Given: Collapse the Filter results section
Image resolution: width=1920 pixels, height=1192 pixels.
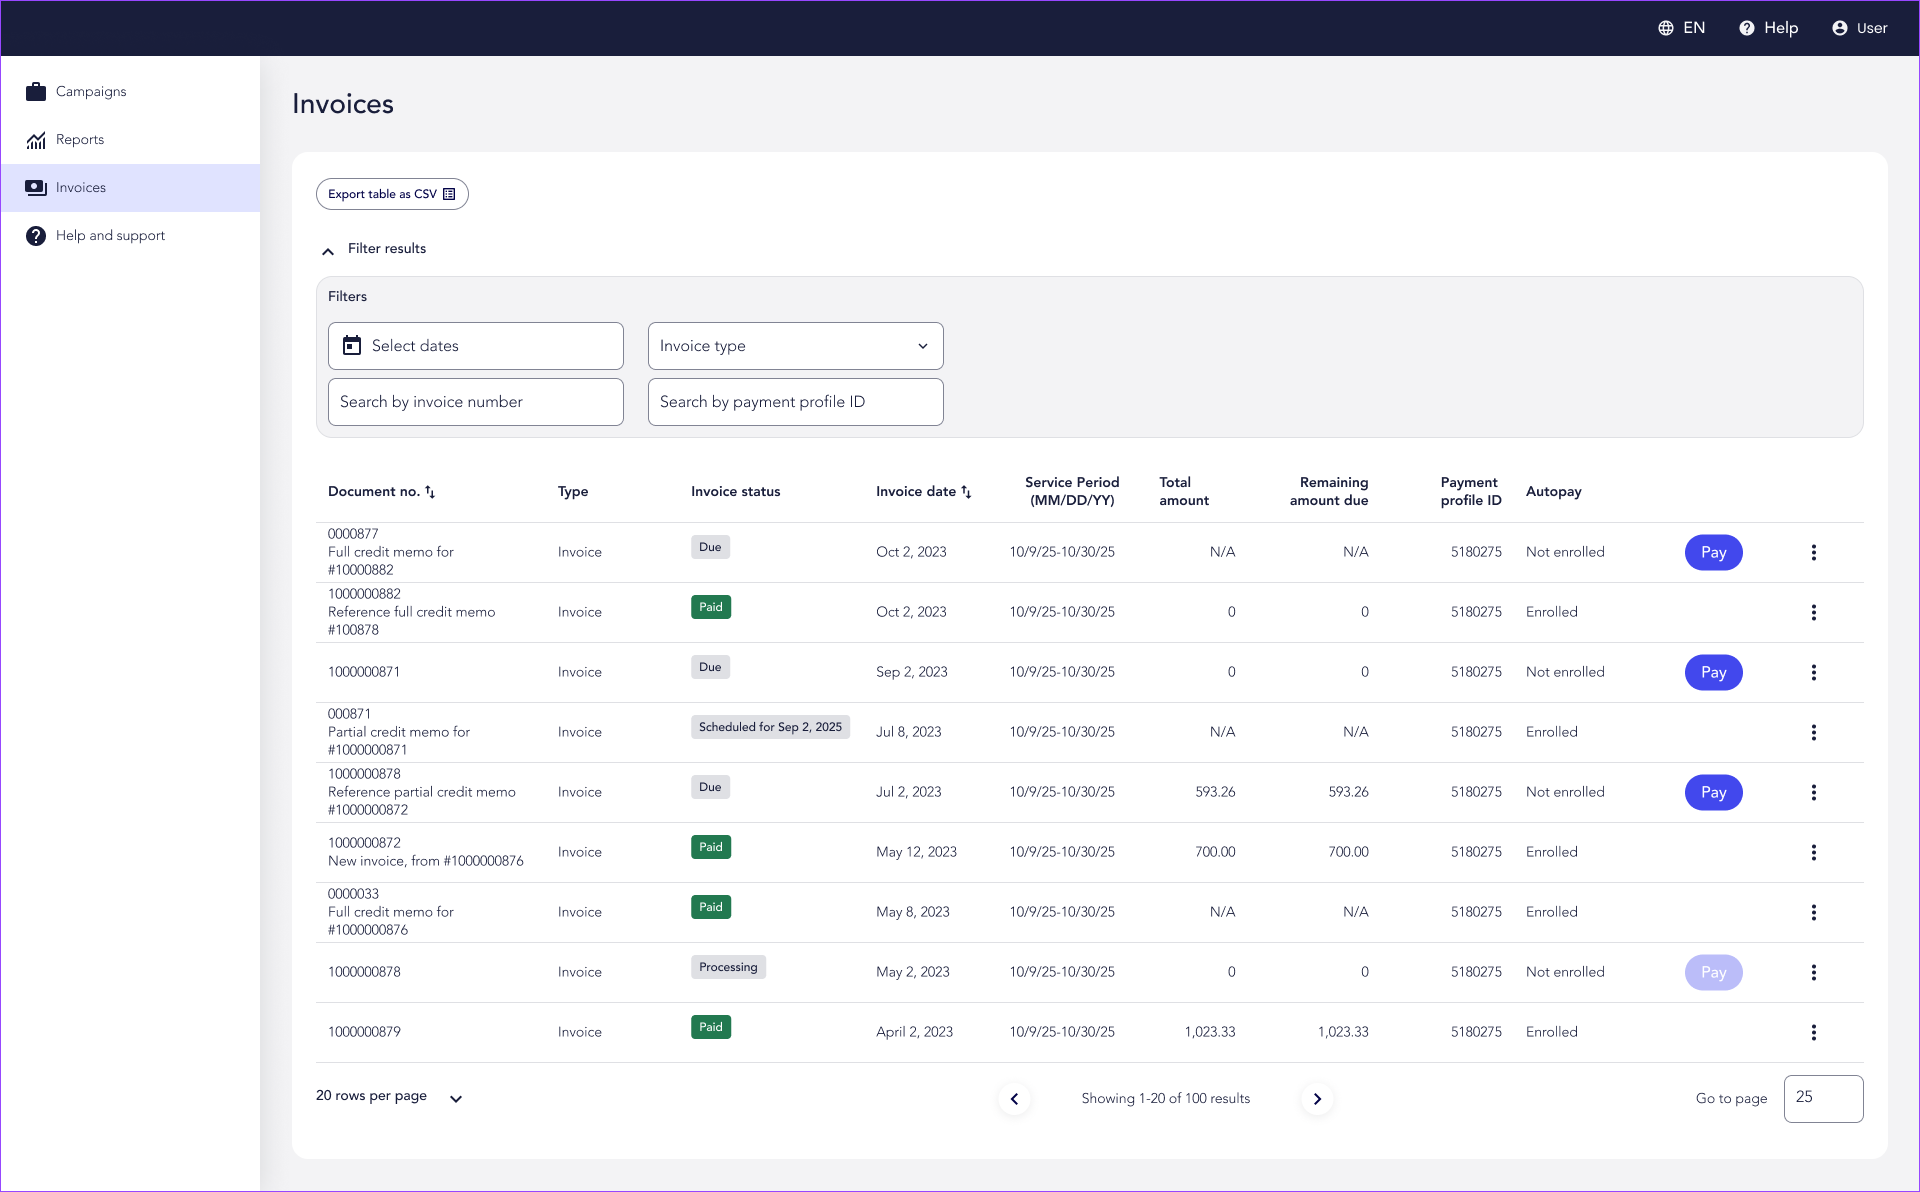Looking at the screenshot, I should coord(328,250).
